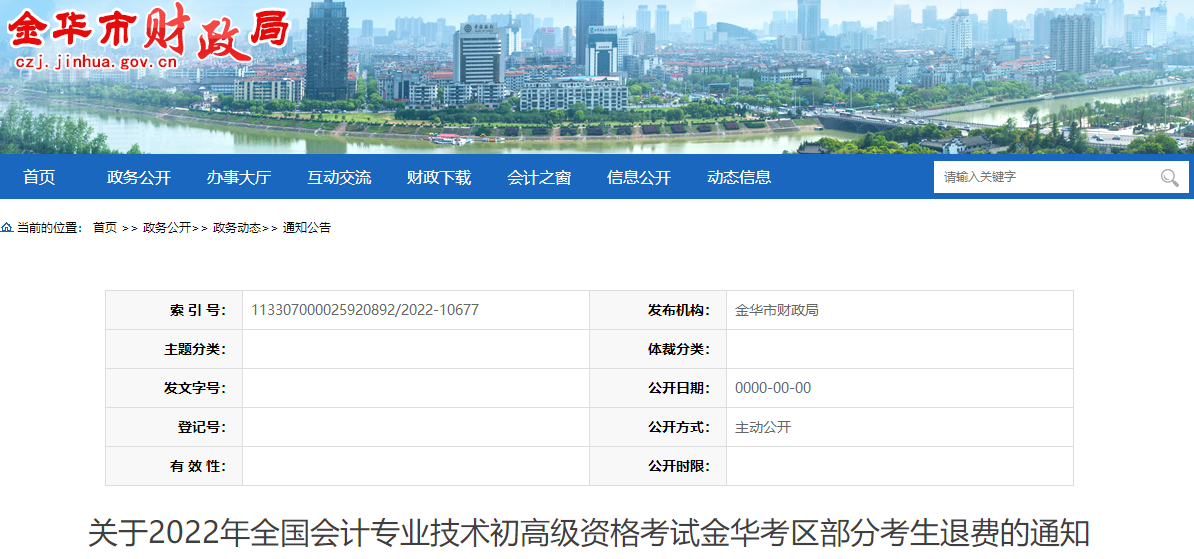Viewport: 1194px width, 559px height.
Task: Click the 2022 accounting exam refund notice title
Action: pos(588,532)
